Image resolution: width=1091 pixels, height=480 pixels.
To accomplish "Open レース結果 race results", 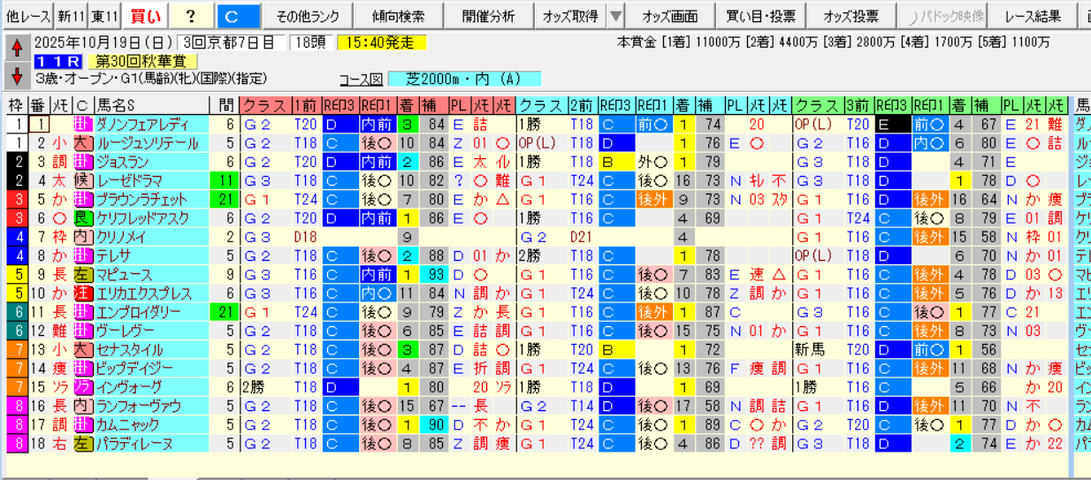I will coord(1033,15).
